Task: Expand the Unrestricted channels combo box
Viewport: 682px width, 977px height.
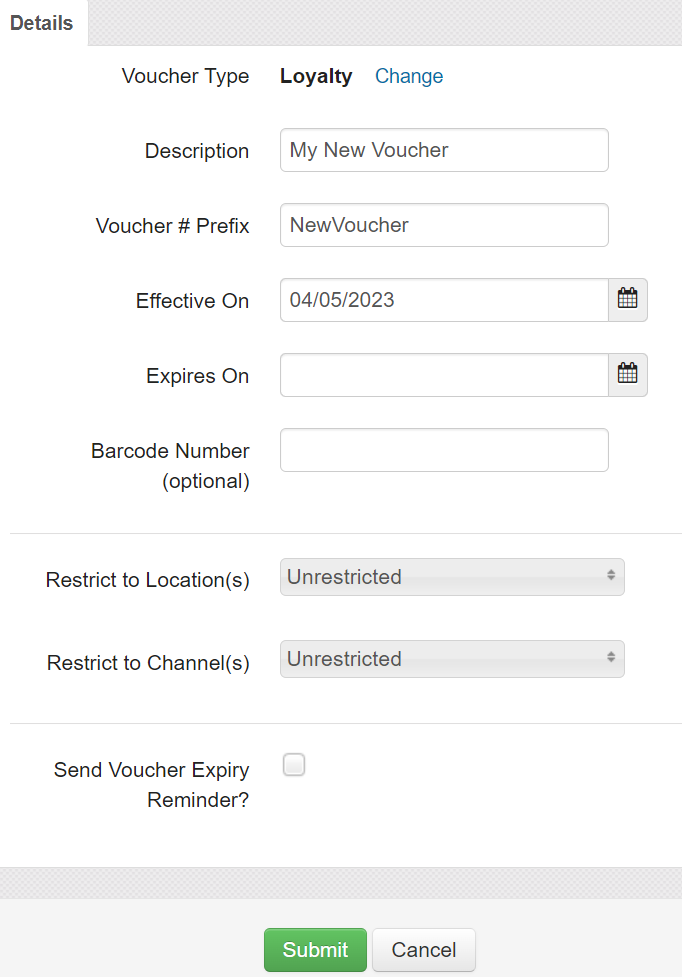Action: tap(452, 659)
